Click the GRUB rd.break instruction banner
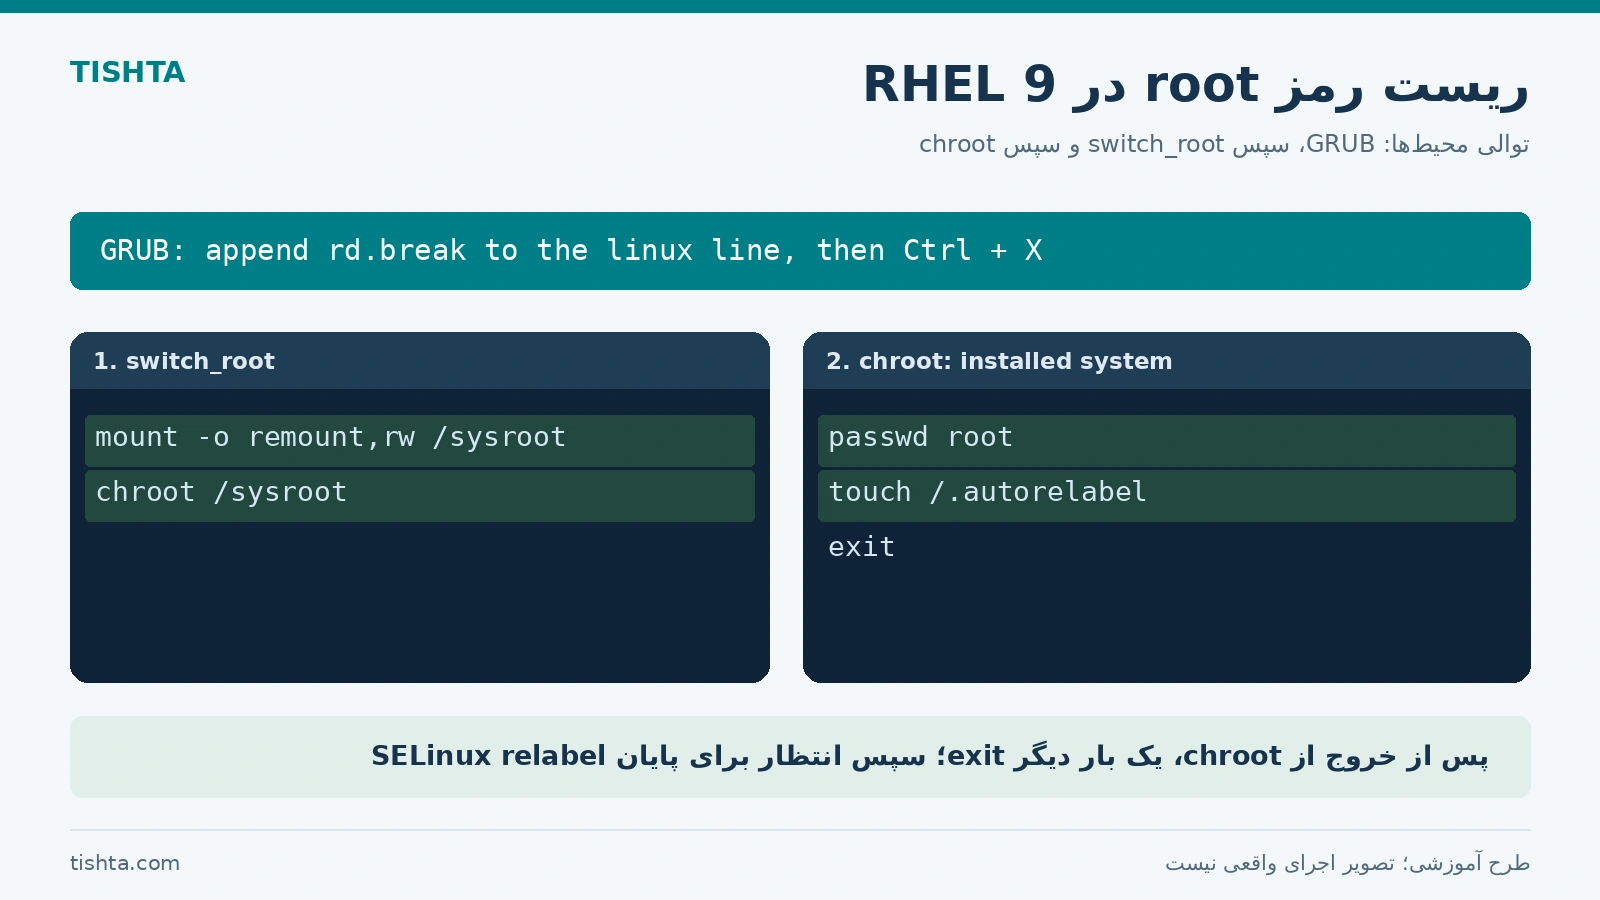This screenshot has height=900, width=1600. (800, 251)
